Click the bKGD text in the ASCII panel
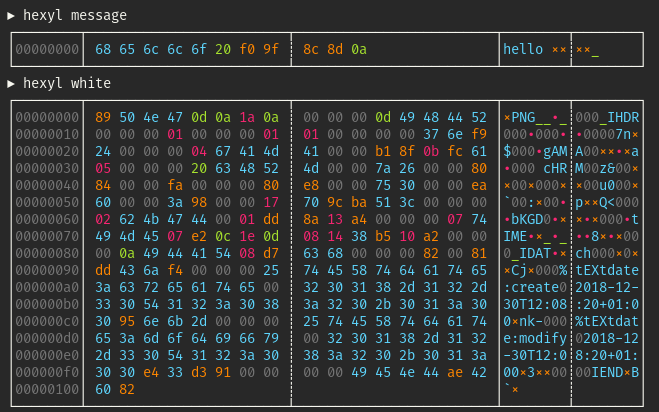The image size is (659, 412). click(x=527, y=219)
